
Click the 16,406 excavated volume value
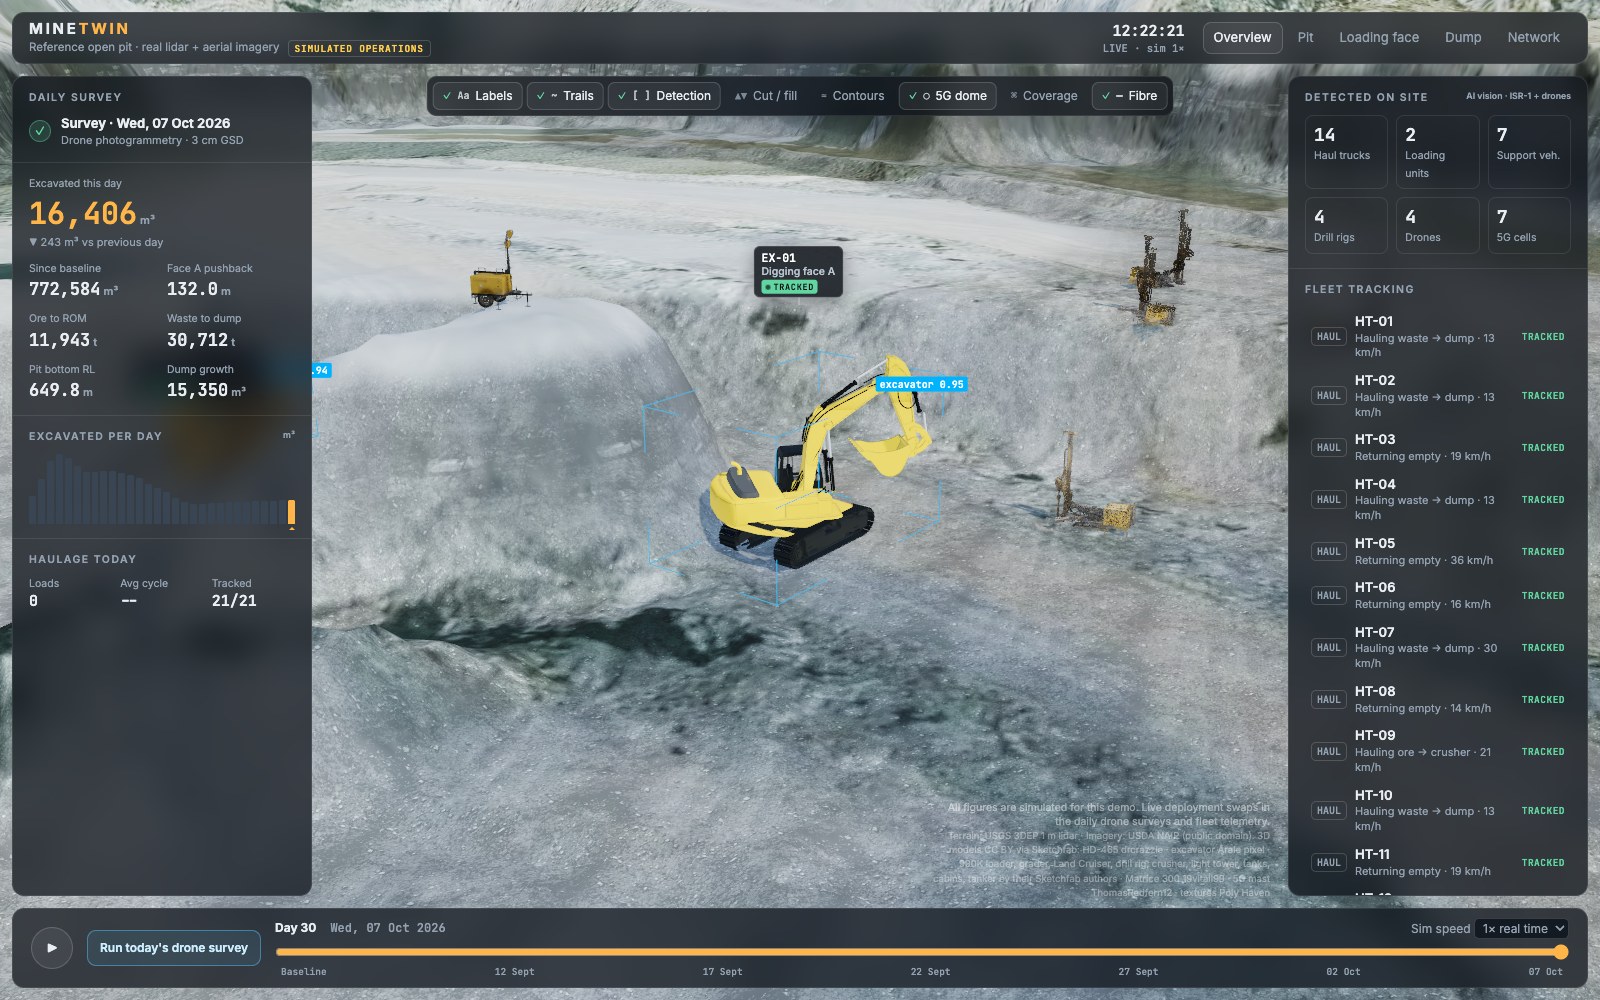click(83, 214)
